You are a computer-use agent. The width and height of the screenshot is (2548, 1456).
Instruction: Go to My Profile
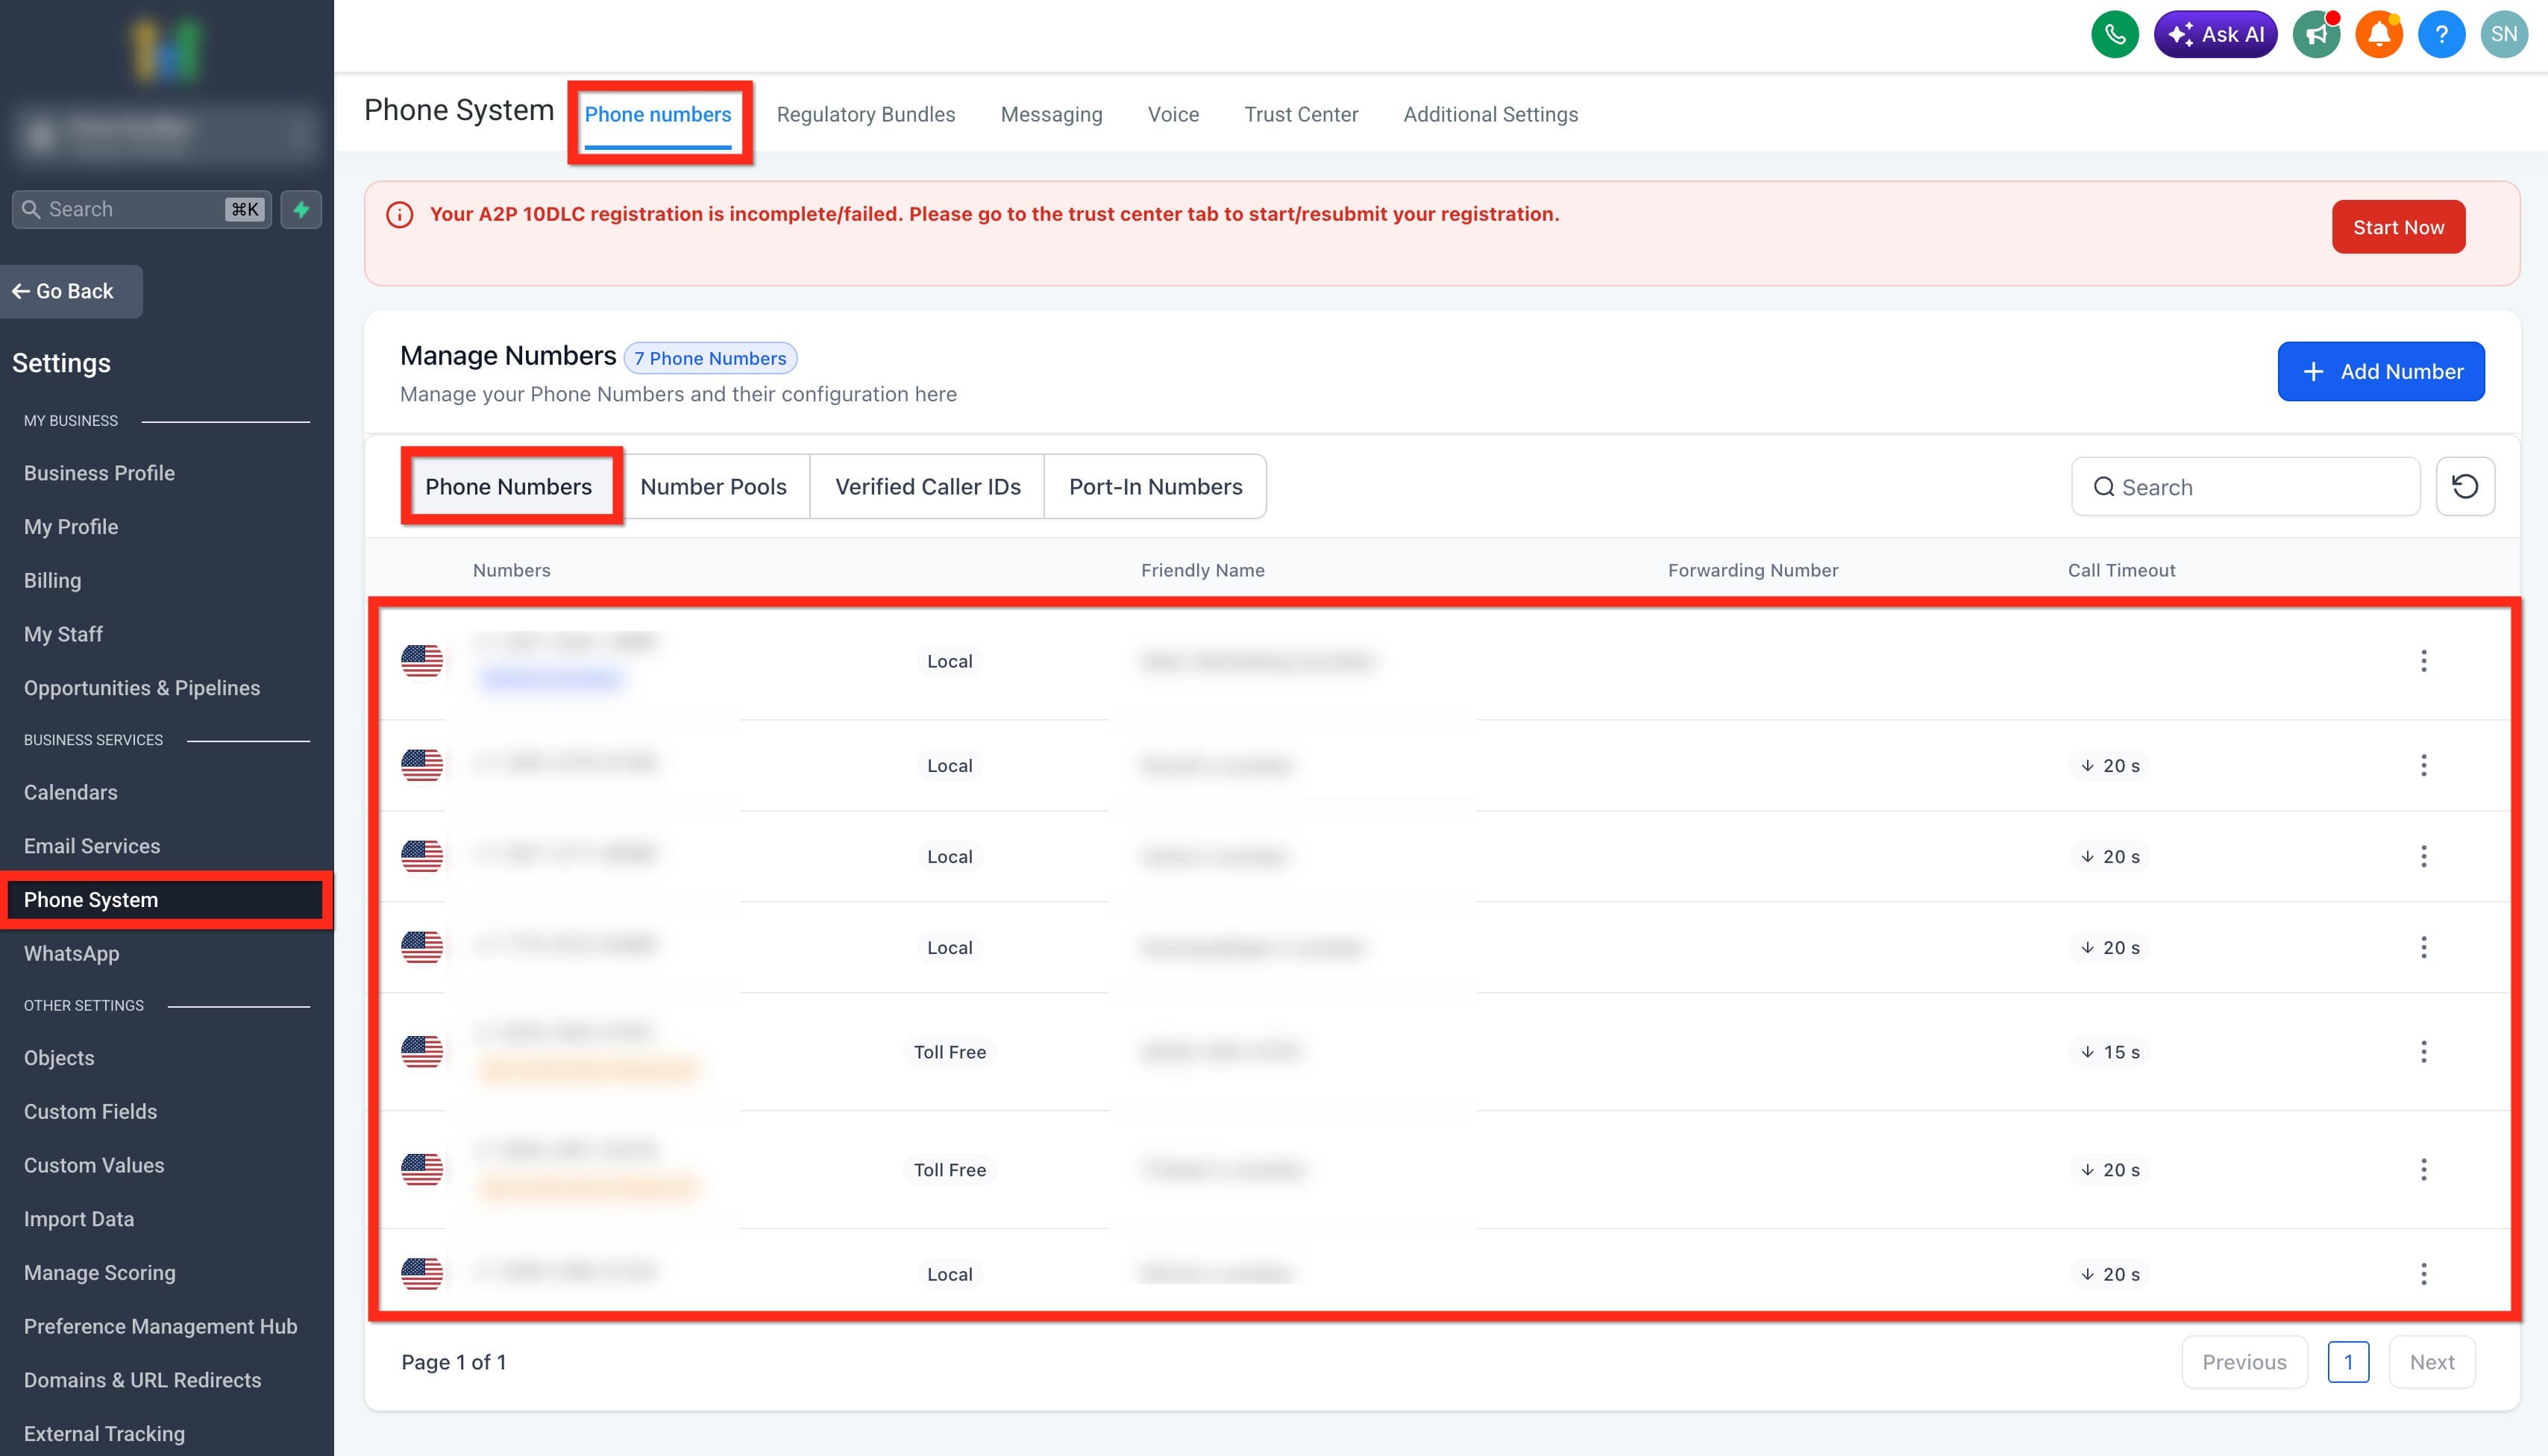[71, 527]
